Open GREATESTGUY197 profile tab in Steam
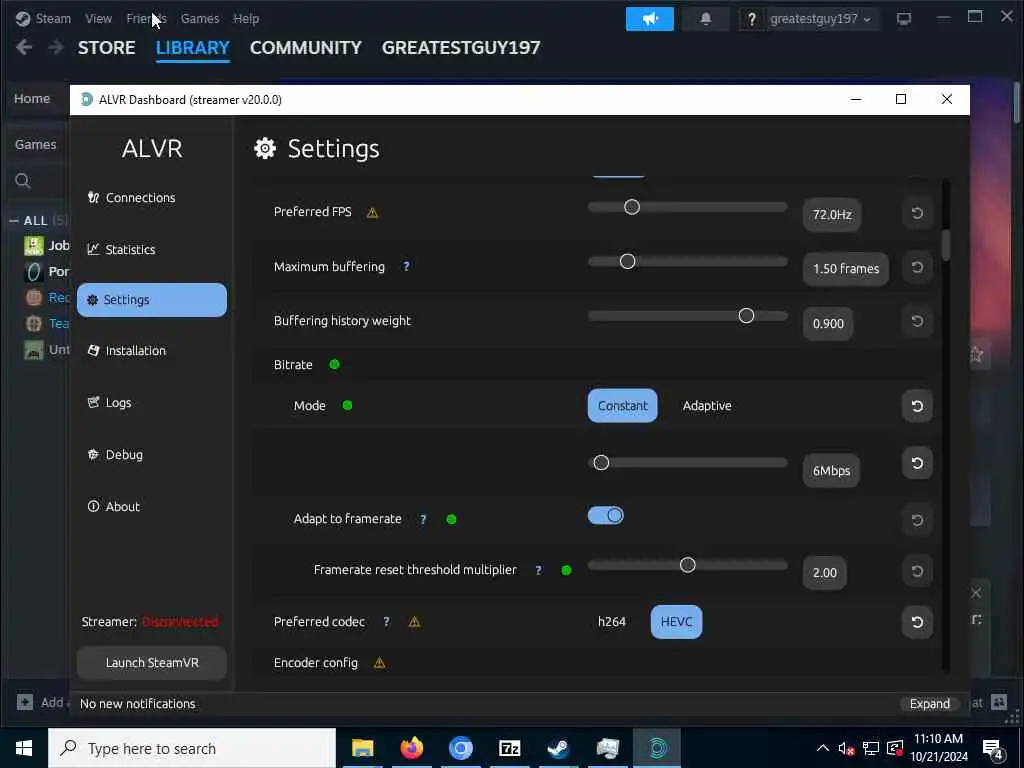Image resolution: width=1024 pixels, height=768 pixels. [x=461, y=48]
